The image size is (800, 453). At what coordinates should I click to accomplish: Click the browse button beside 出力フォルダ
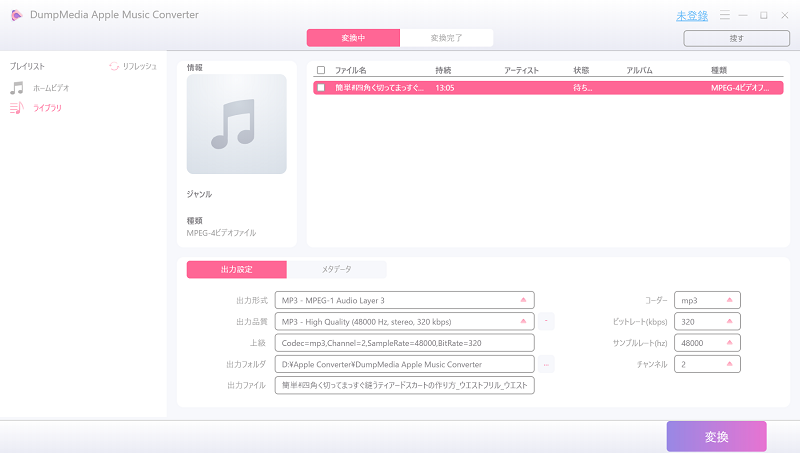546,364
